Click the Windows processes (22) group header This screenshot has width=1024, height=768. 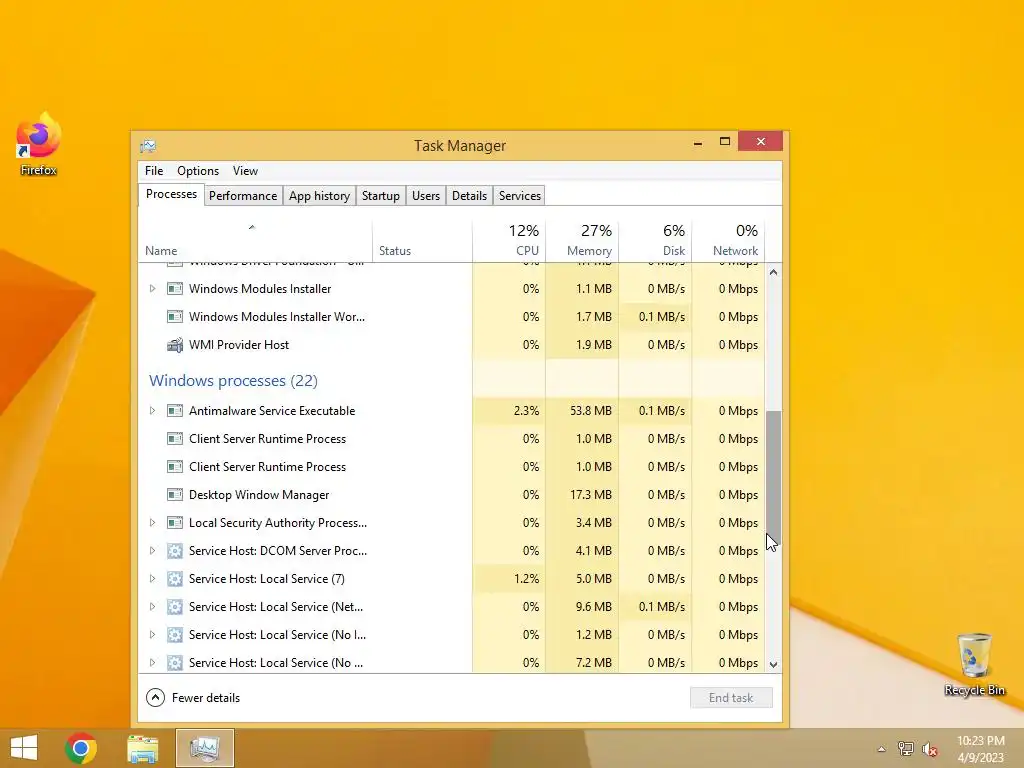pyautogui.click(x=233, y=381)
